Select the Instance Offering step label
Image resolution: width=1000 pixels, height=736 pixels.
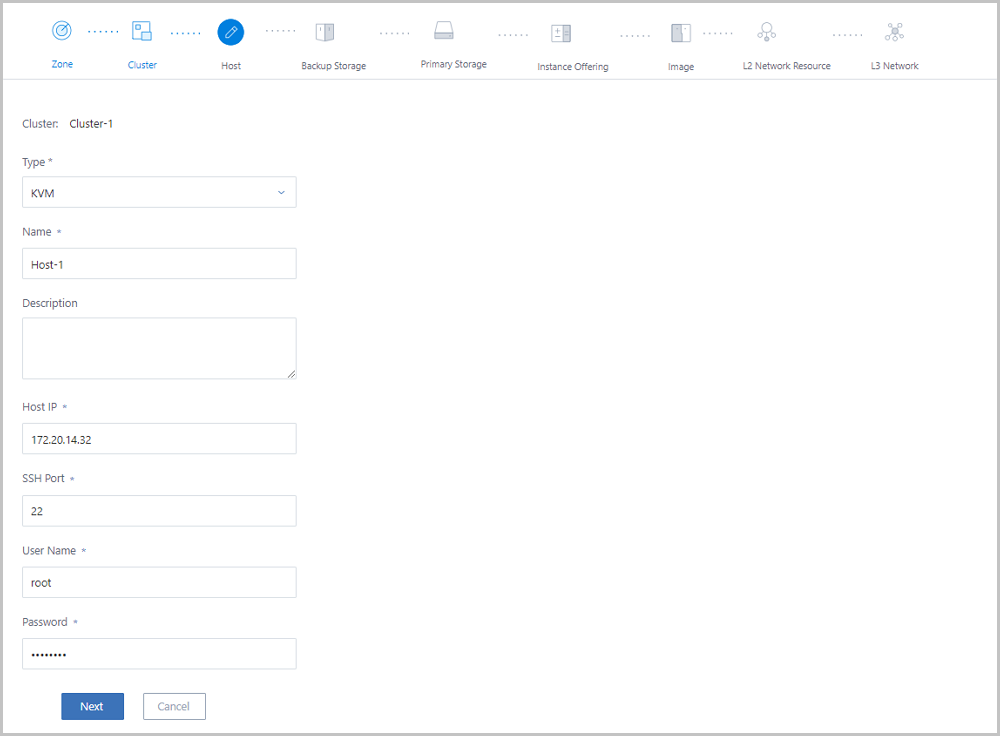point(573,66)
